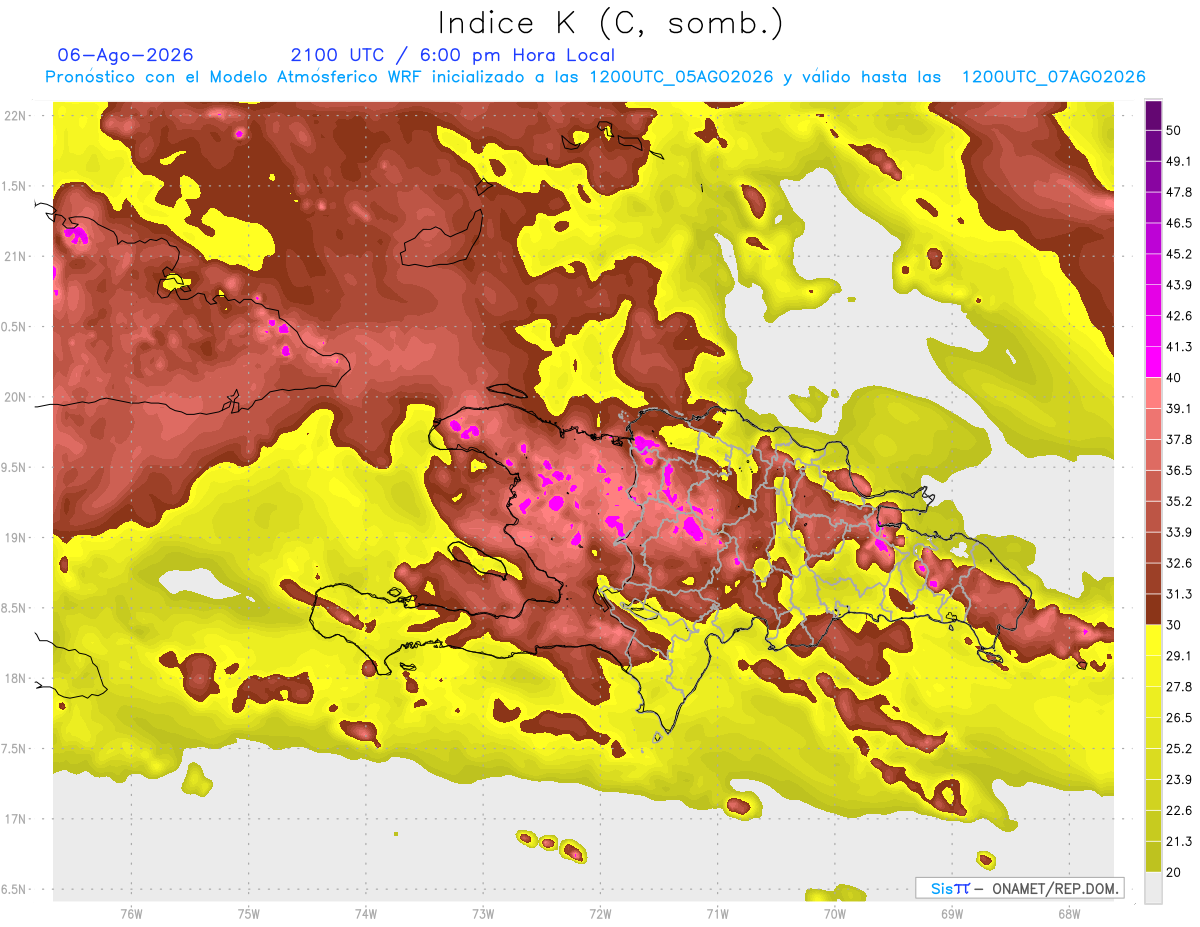Image resolution: width=1200 pixels, height=927 pixels.
Task: Click the longitude label "71W"
Action: 717,913
